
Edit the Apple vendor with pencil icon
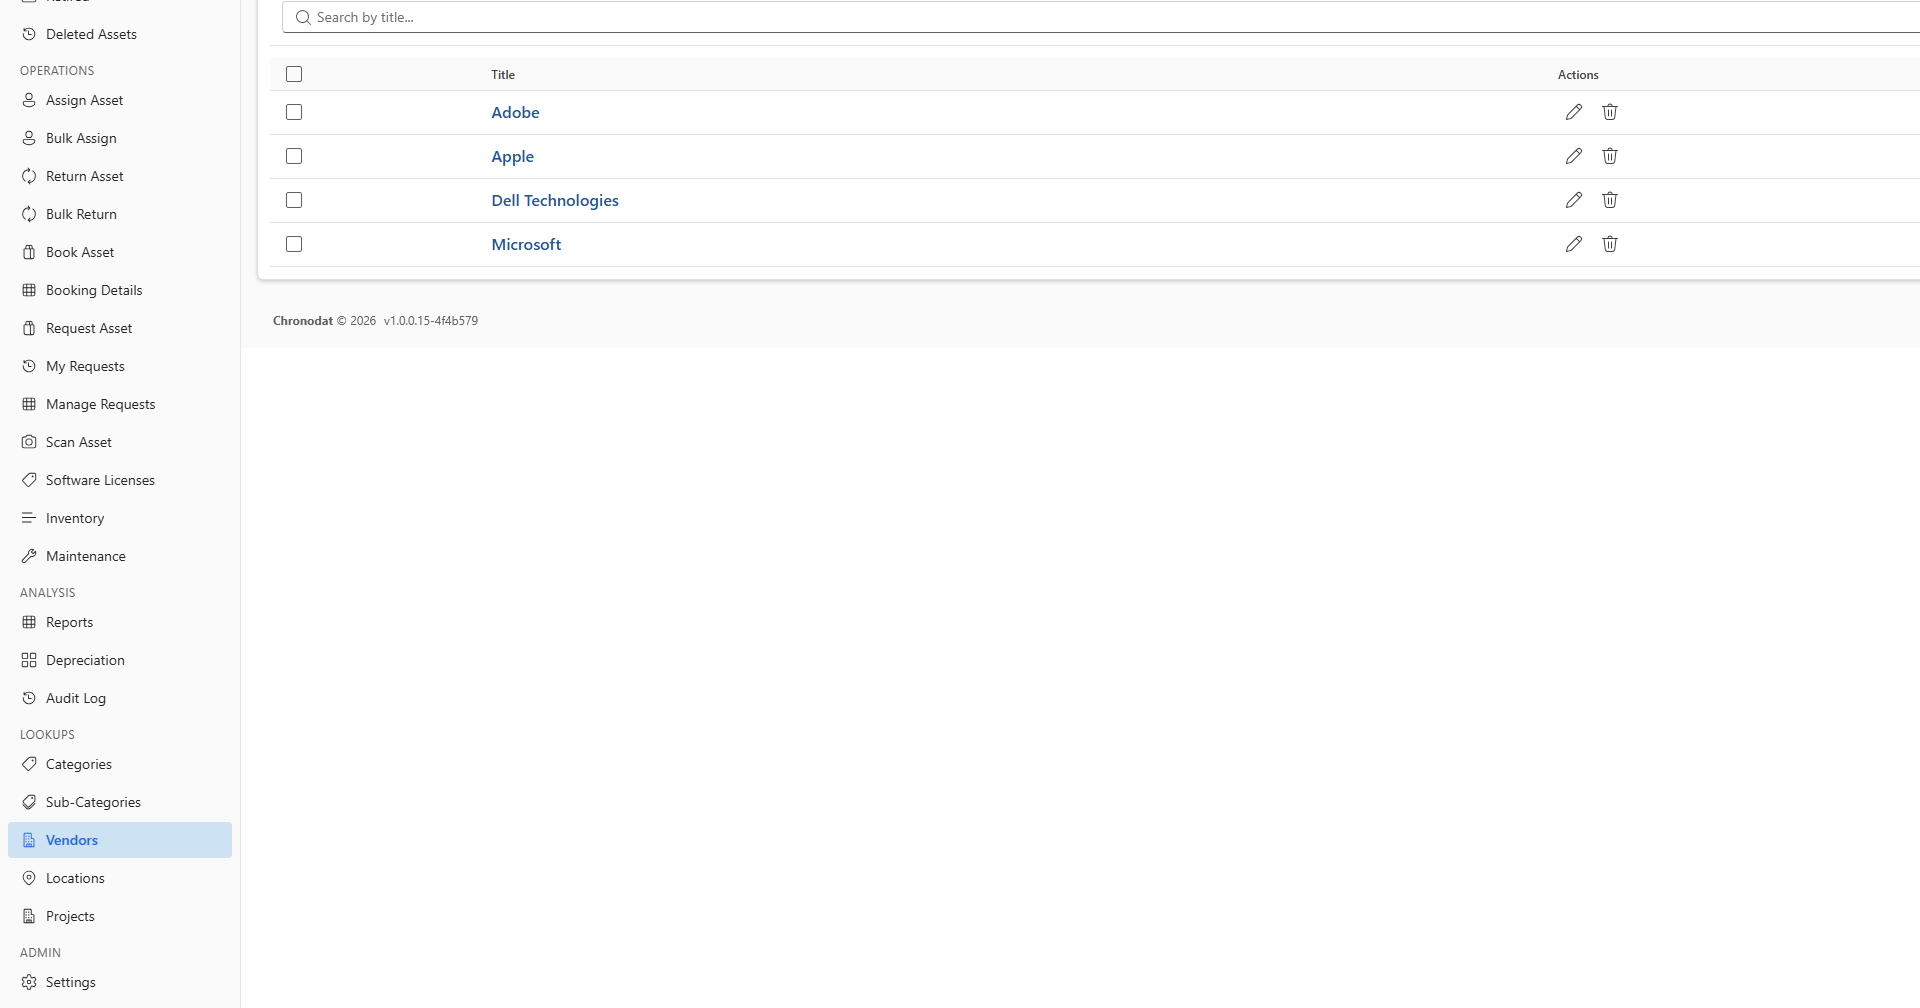coord(1574,156)
